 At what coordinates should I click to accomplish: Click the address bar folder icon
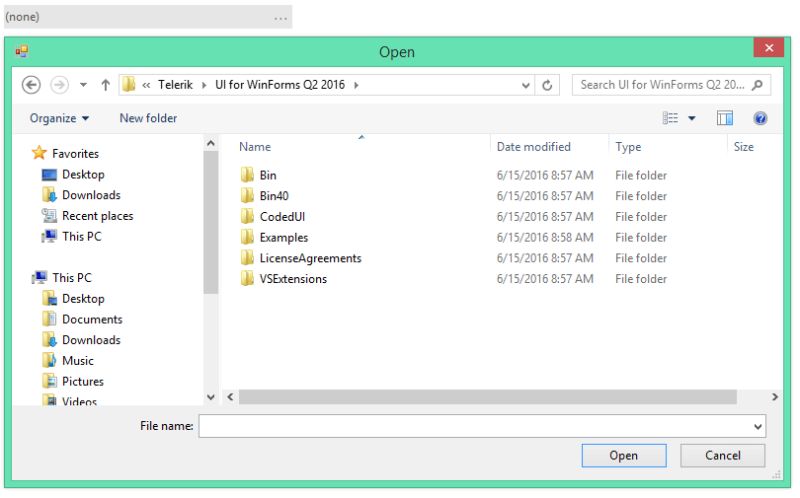[x=129, y=85]
